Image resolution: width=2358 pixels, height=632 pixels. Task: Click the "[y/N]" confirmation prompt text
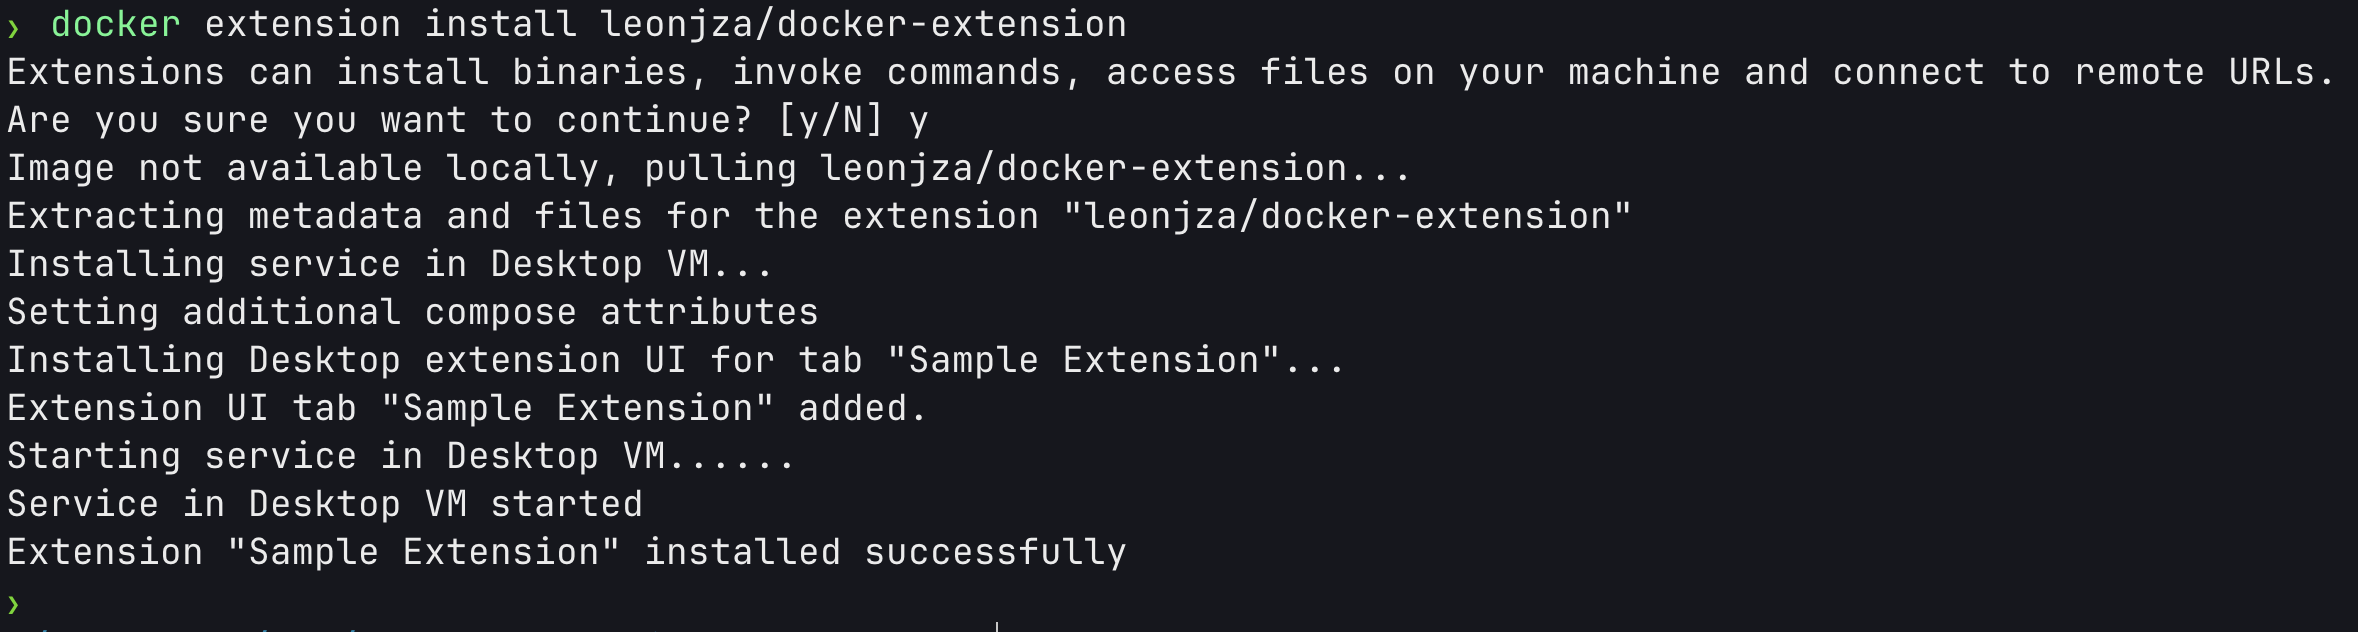pos(830,120)
